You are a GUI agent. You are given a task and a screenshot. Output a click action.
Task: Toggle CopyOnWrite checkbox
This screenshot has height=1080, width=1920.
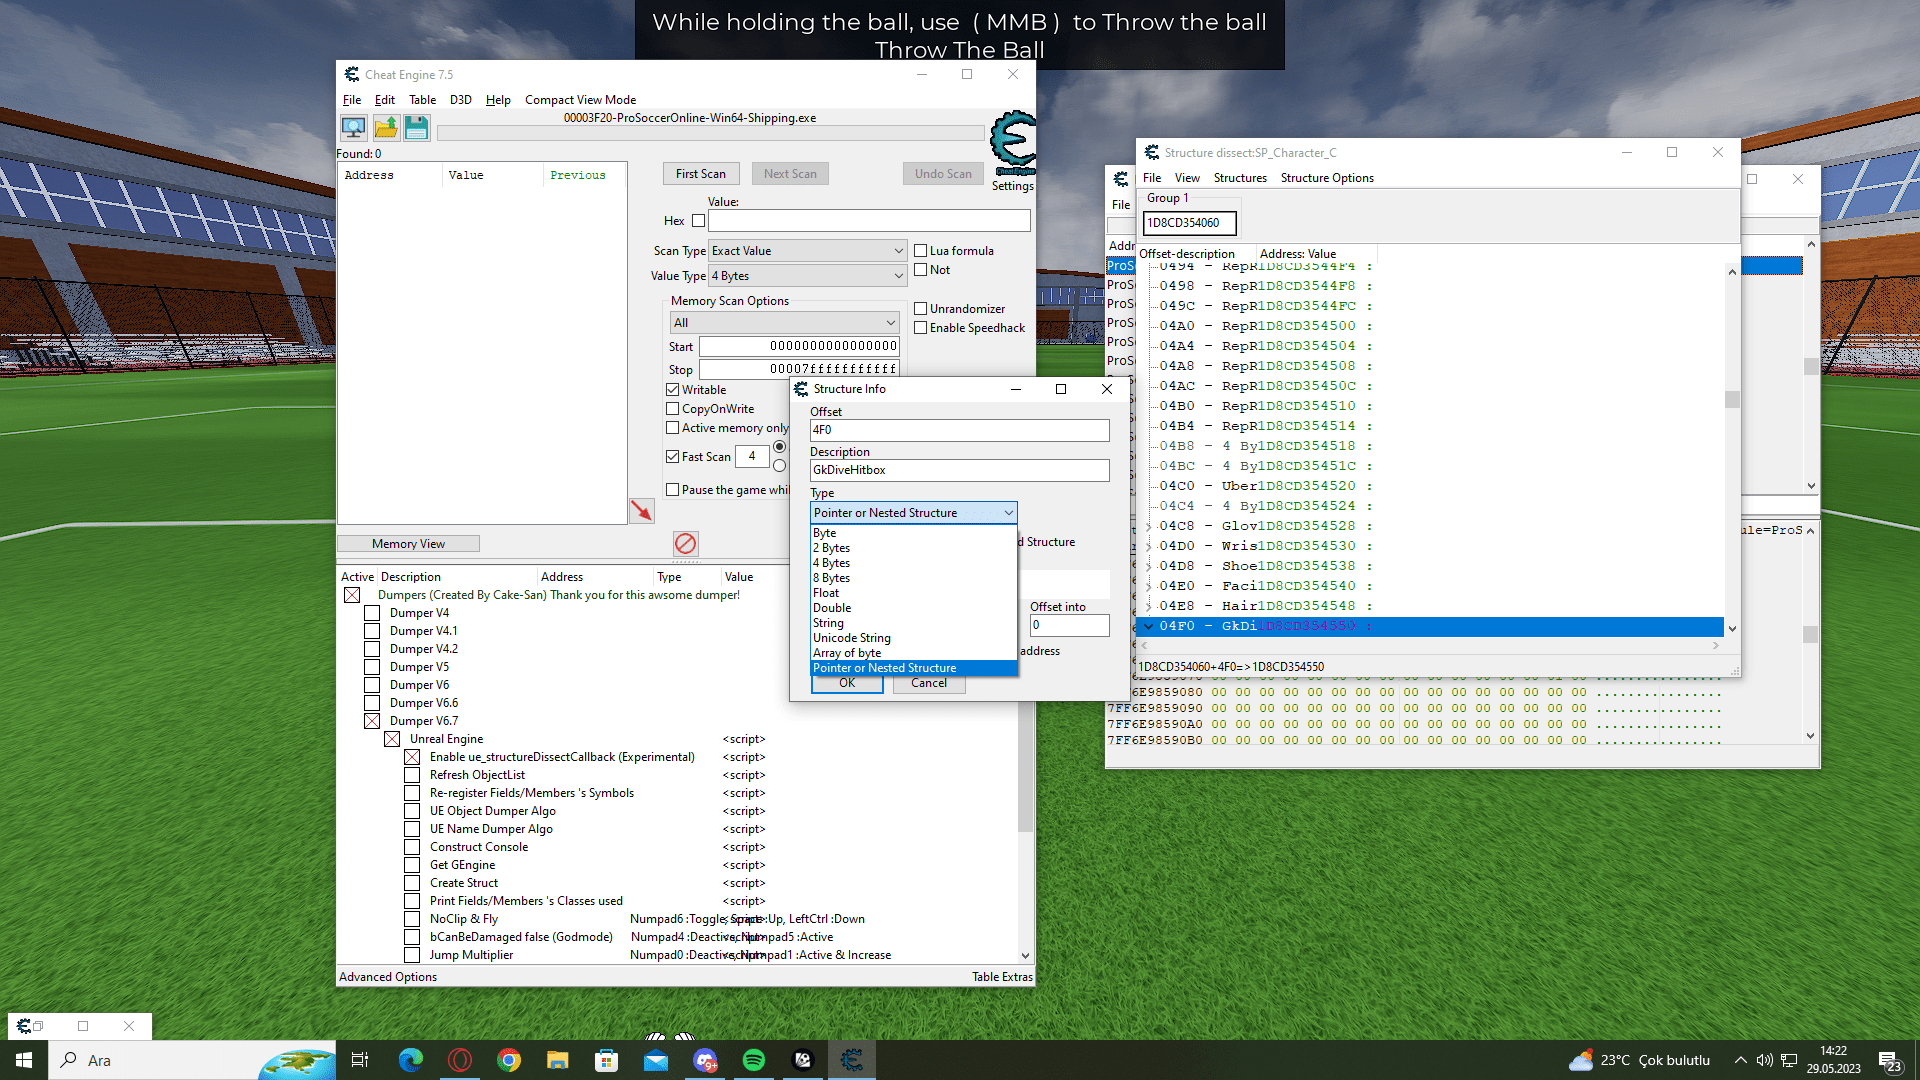[x=673, y=409]
